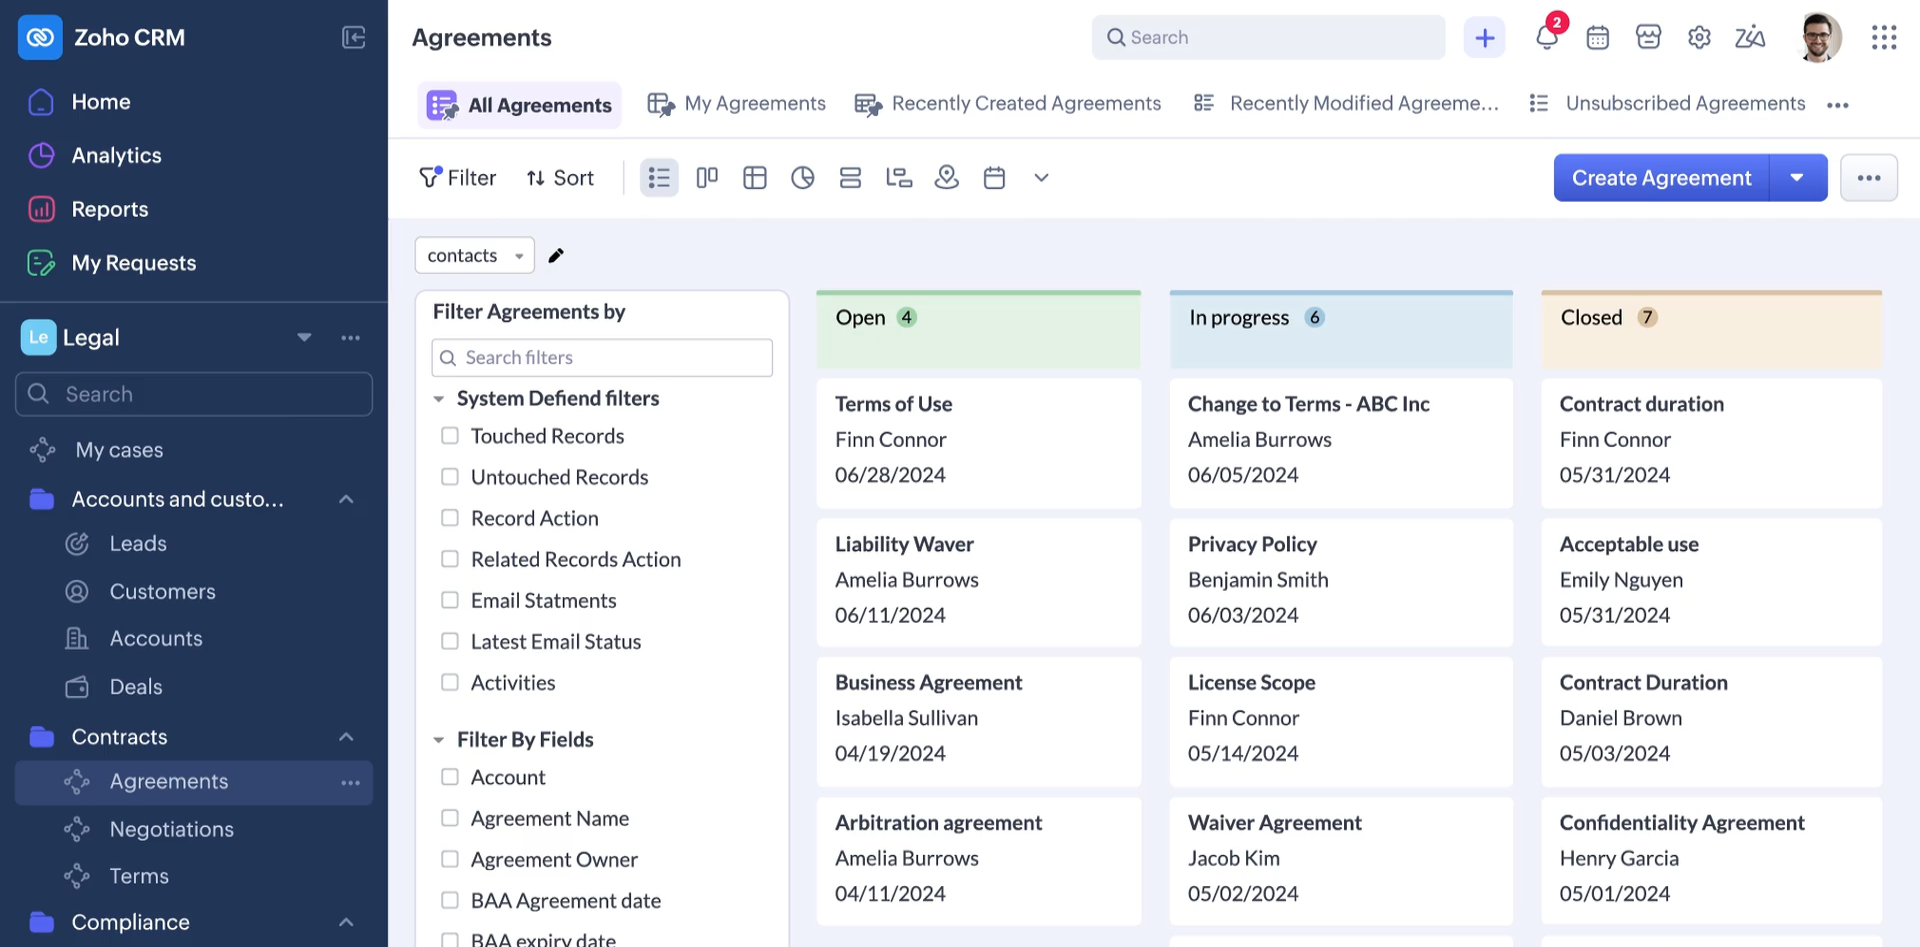Switch to the calendar view icon in the toolbar
Viewport: 1920px width, 947px height.
[994, 178]
